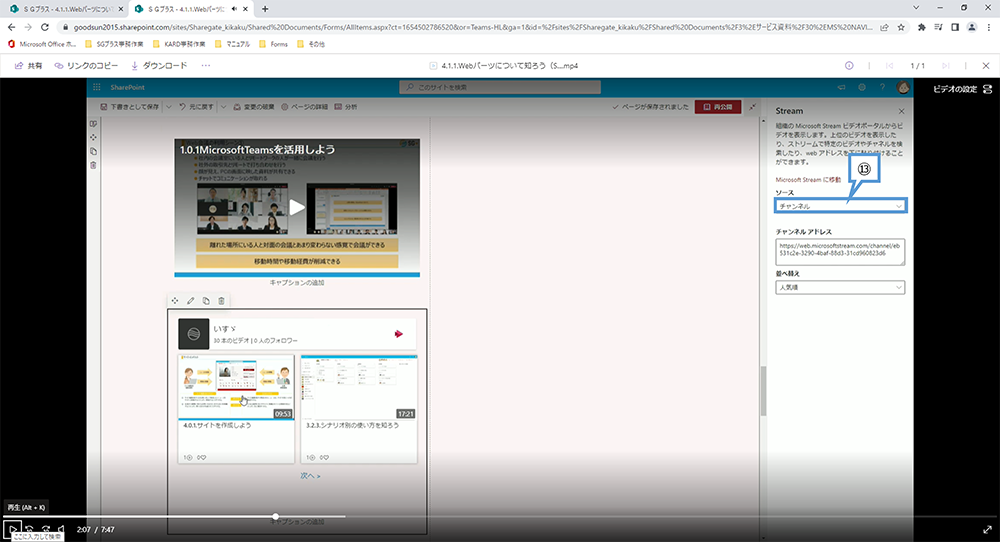Open Chrome extensions puzzle icon
Image resolution: width=1000 pixels, height=542 pixels.
(922, 27)
